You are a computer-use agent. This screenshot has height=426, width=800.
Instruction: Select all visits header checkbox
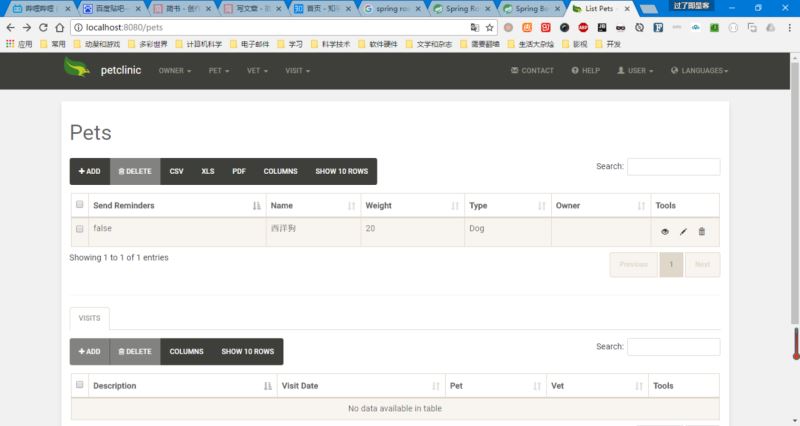pos(80,385)
